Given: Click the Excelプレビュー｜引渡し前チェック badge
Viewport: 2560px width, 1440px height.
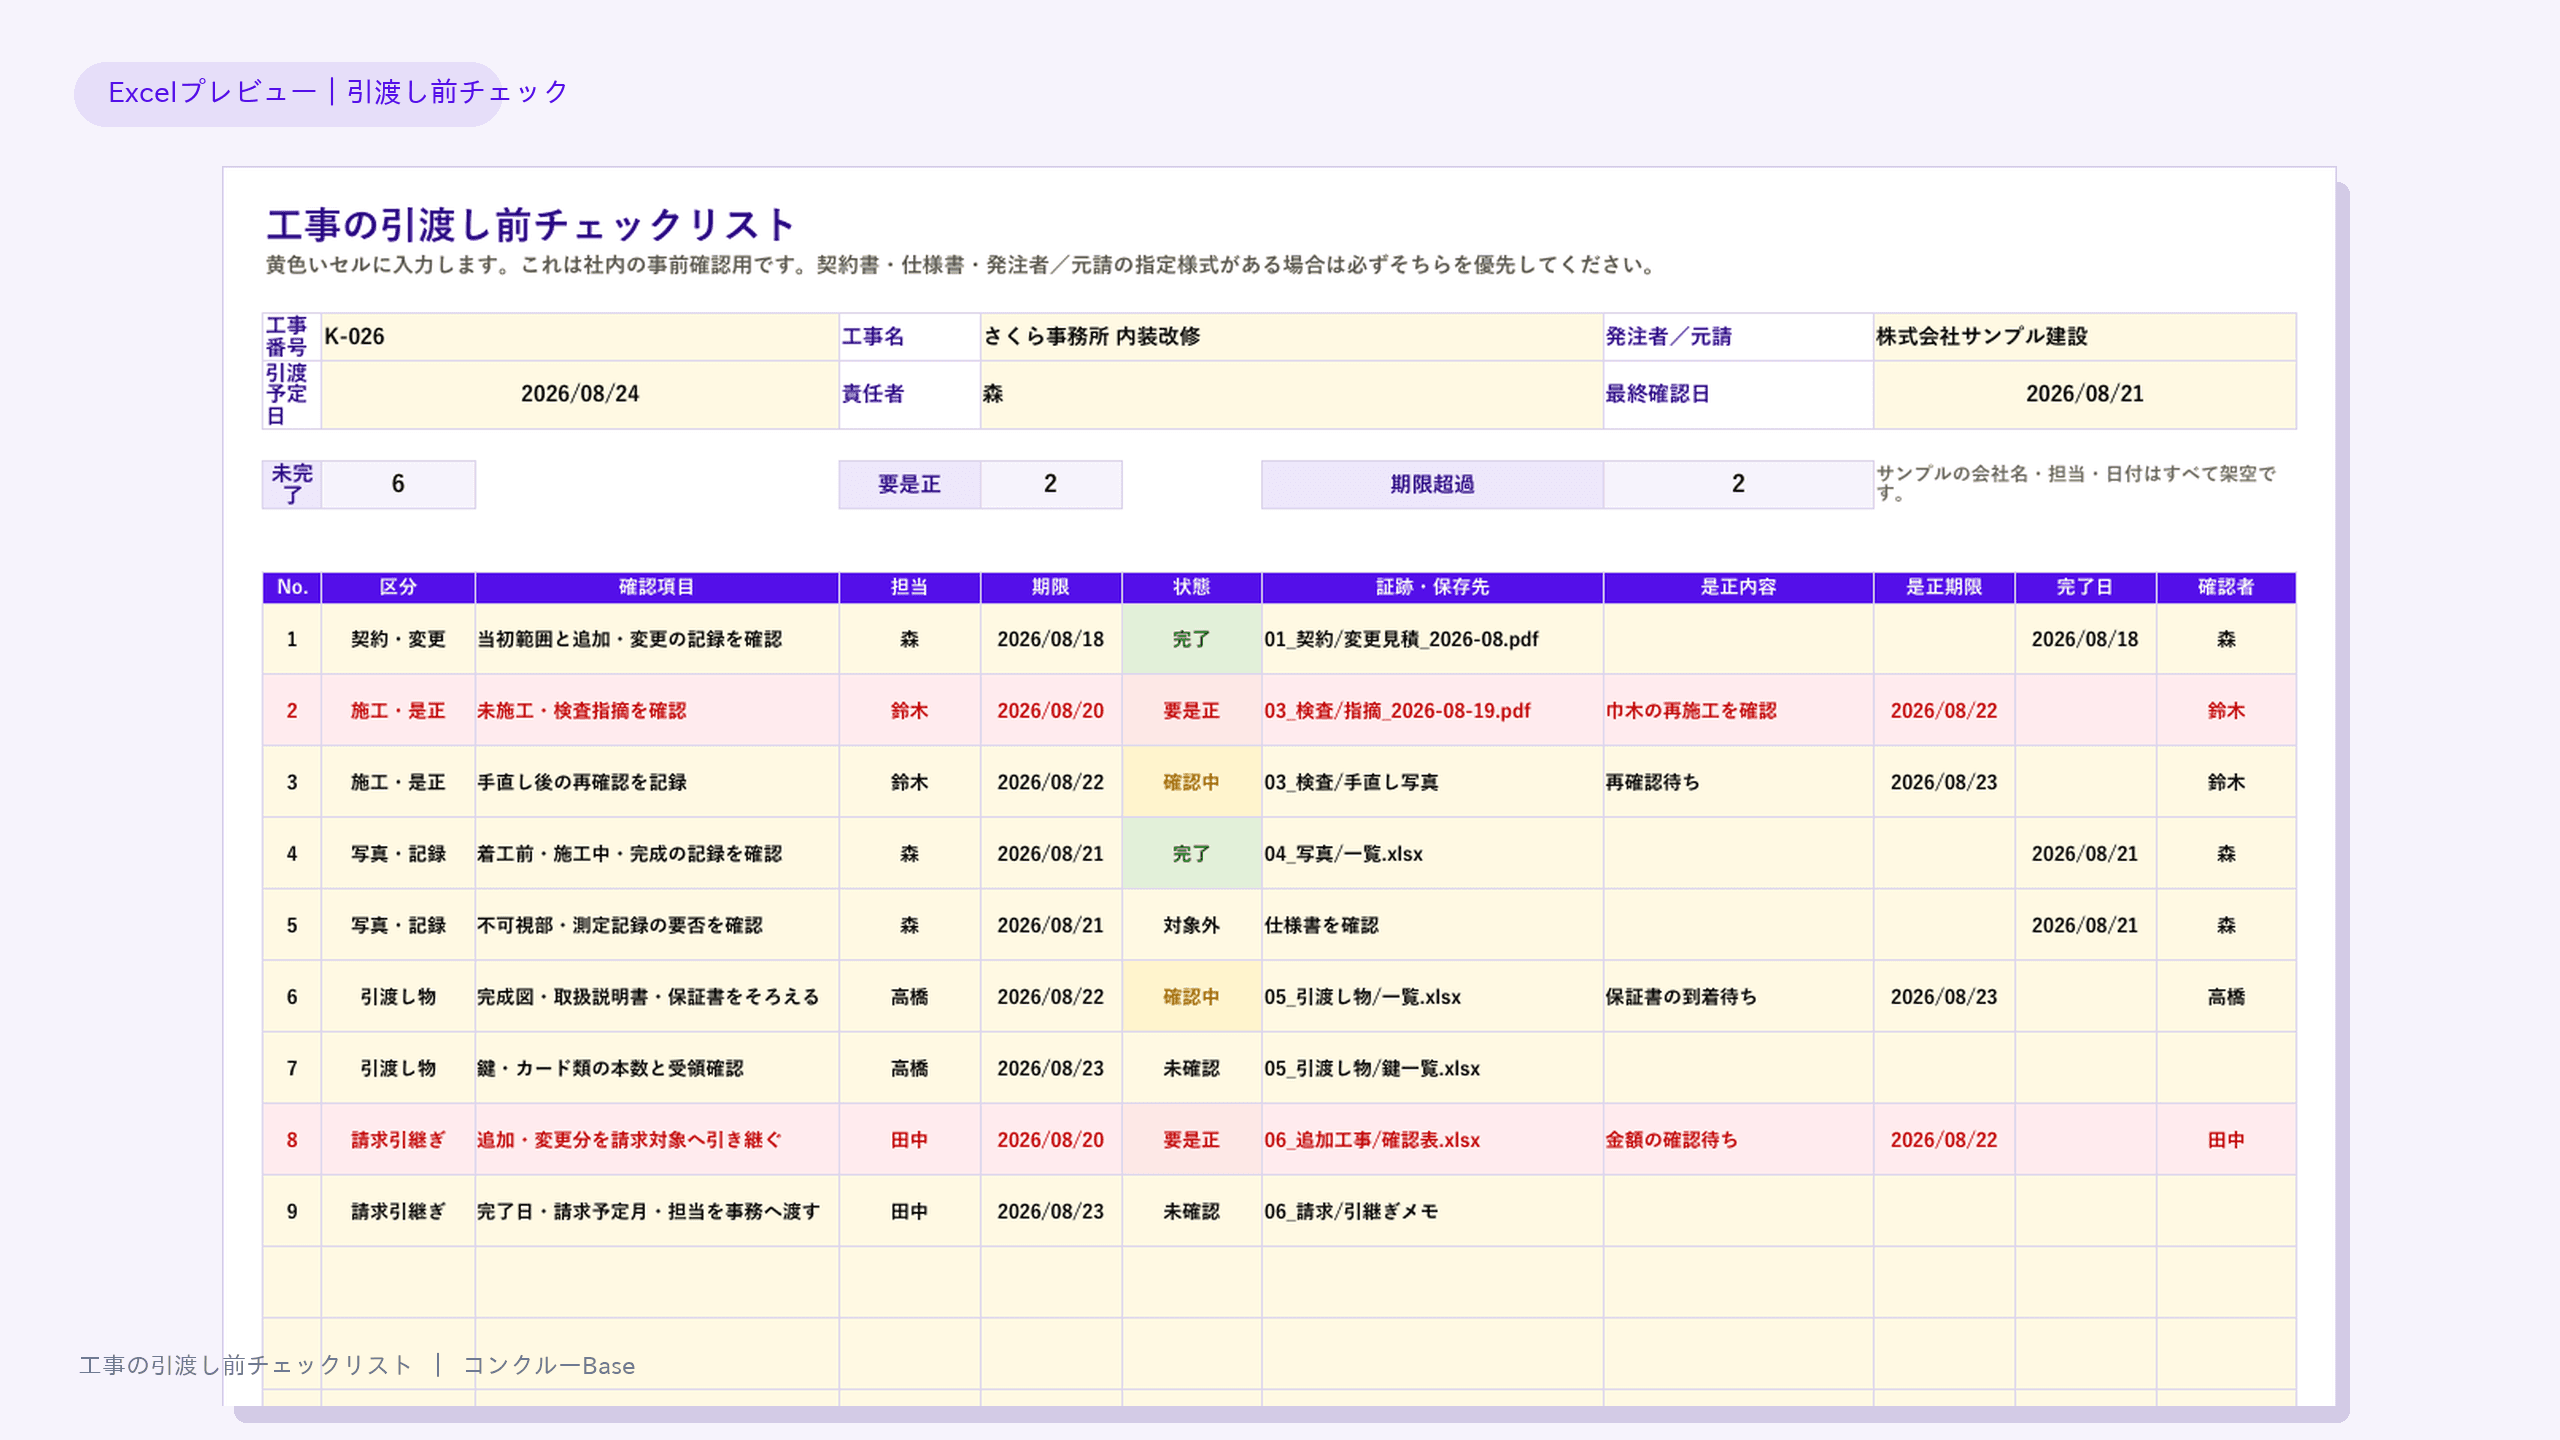Looking at the screenshot, I should click(288, 93).
